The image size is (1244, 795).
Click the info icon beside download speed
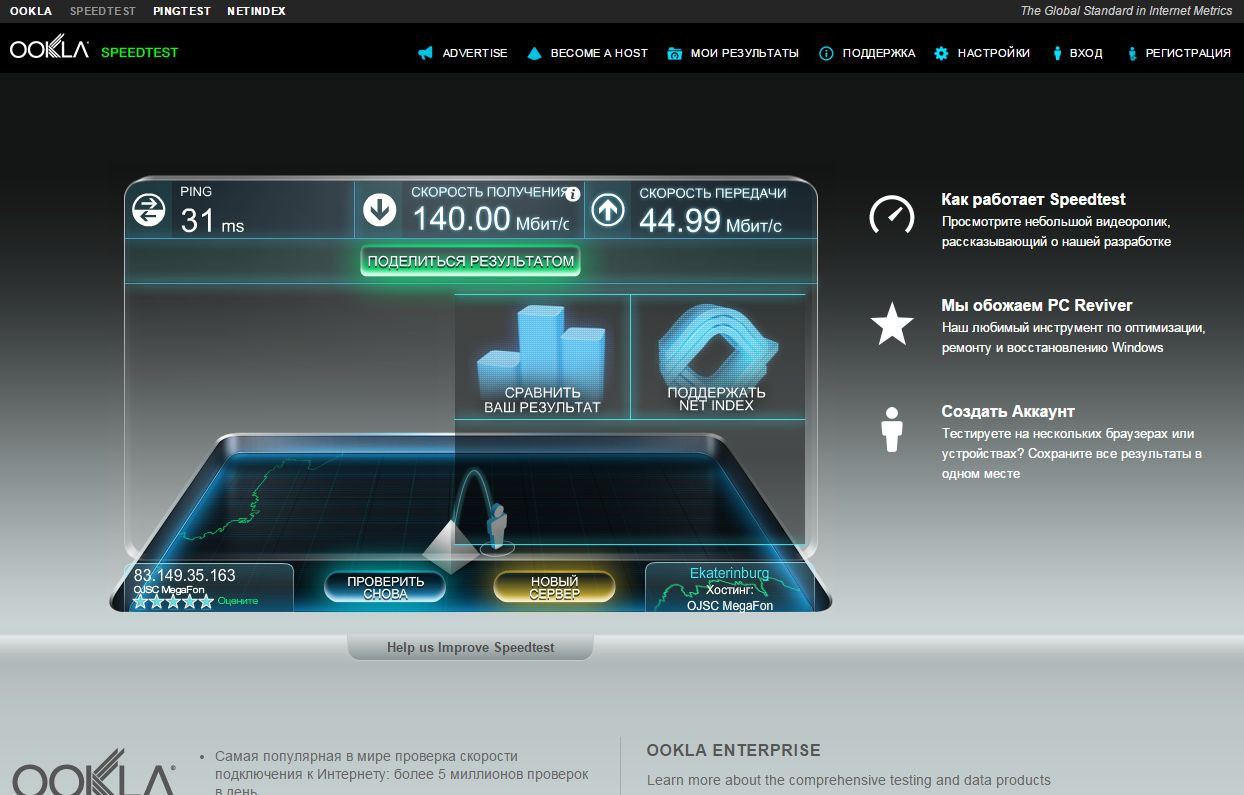pyautogui.click(x=572, y=194)
